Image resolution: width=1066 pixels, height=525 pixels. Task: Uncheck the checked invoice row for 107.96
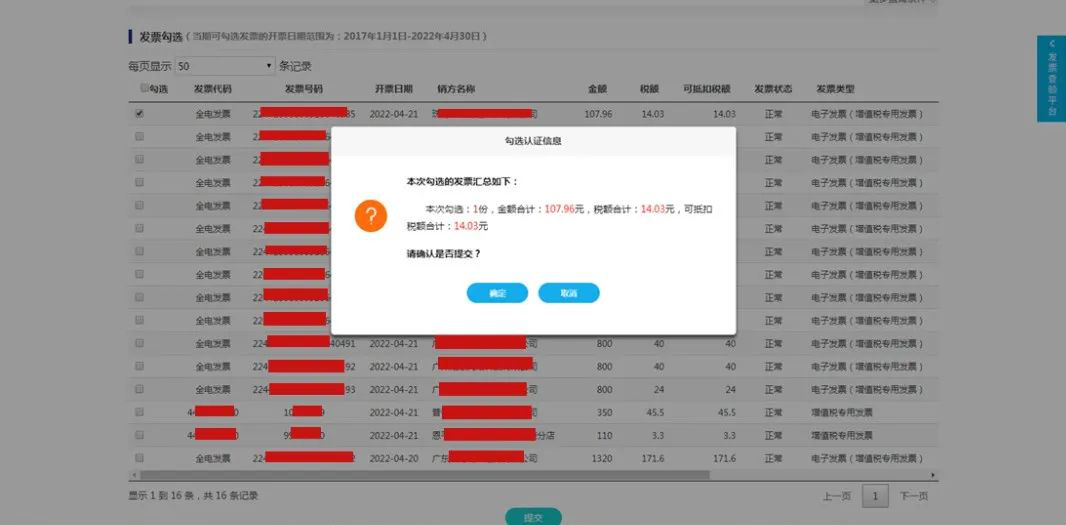pyautogui.click(x=139, y=114)
